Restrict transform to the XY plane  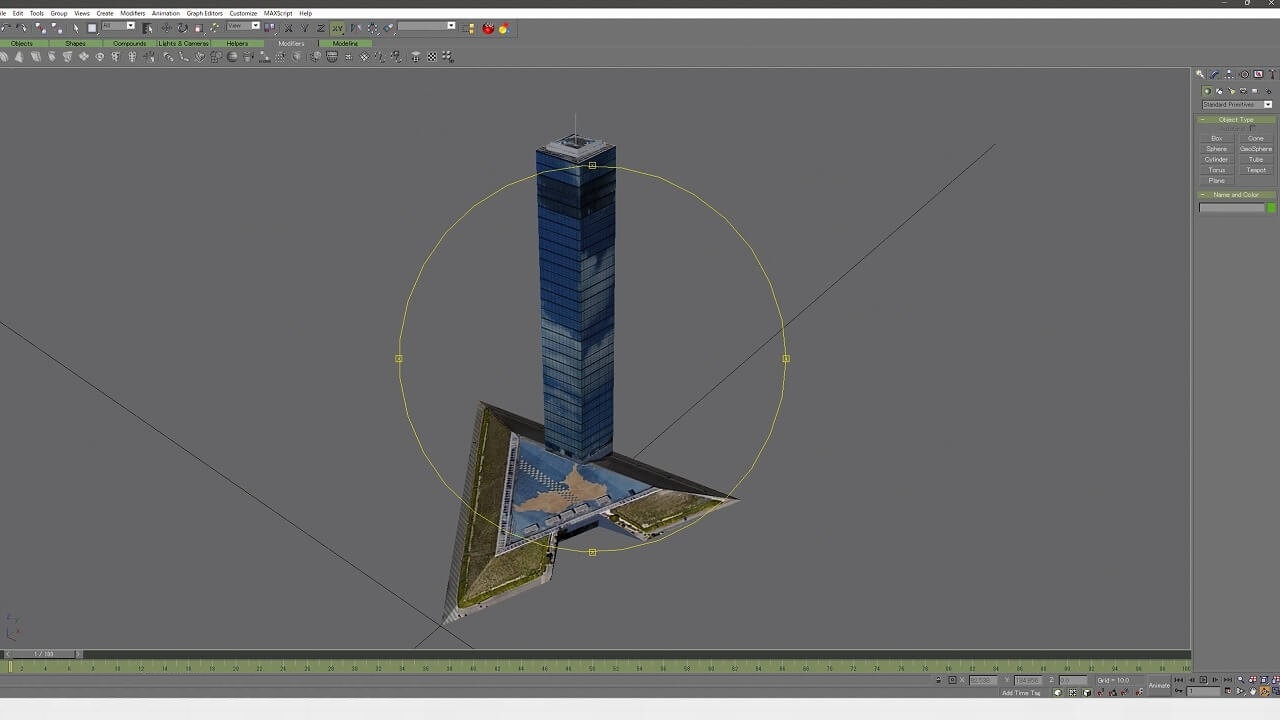click(337, 28)
